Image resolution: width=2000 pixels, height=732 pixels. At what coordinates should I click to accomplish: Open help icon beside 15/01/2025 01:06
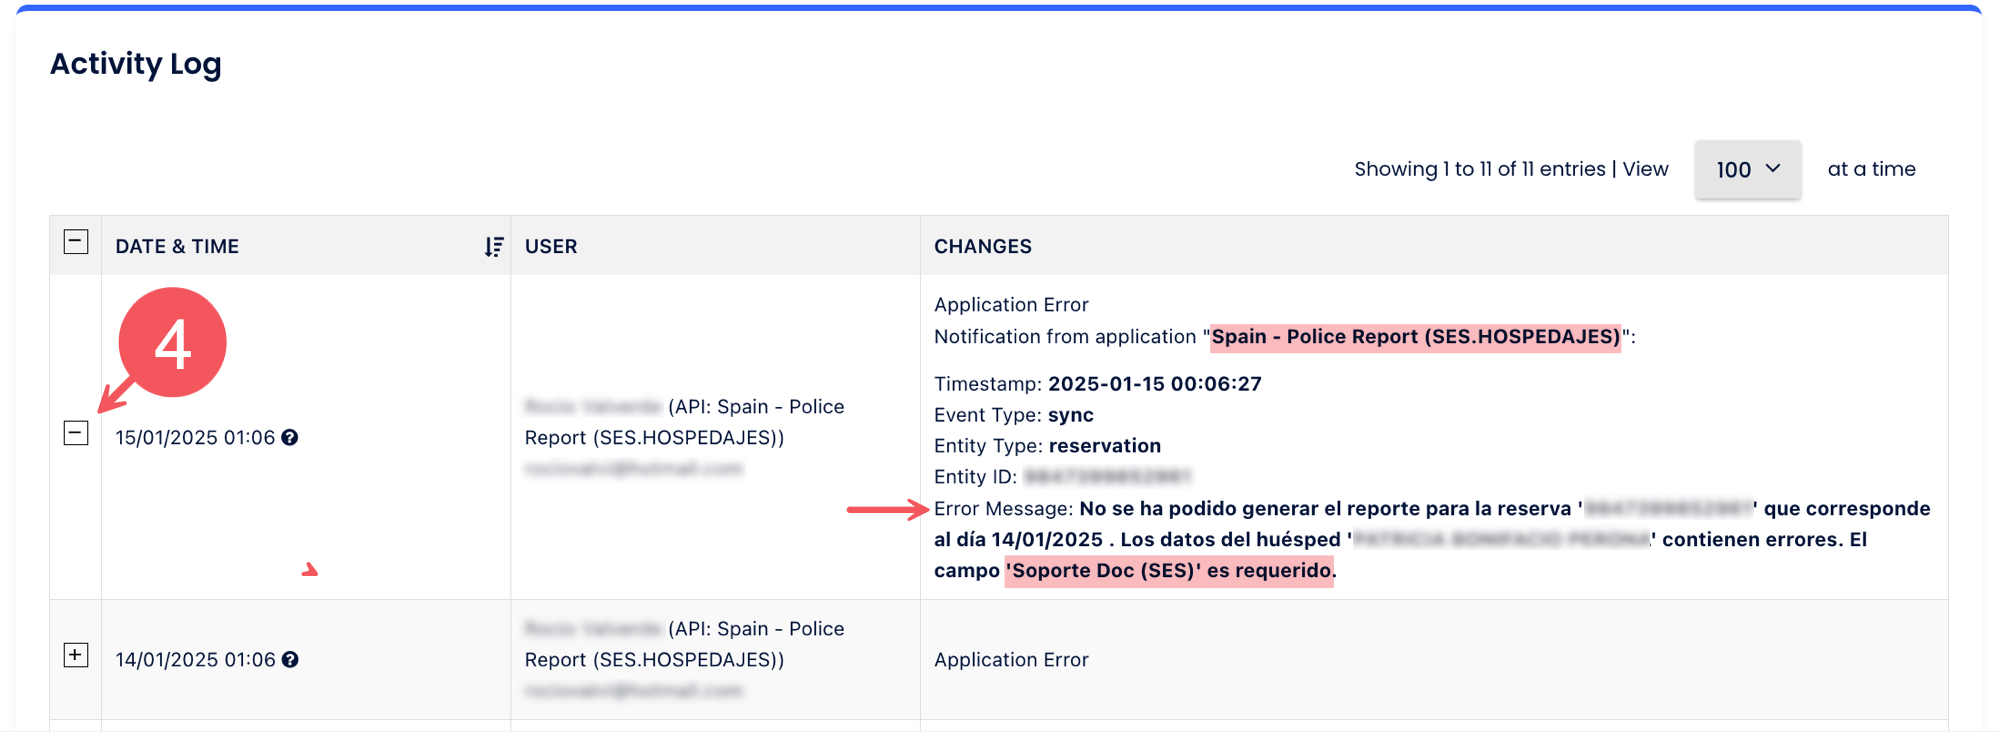pos(290,438)
